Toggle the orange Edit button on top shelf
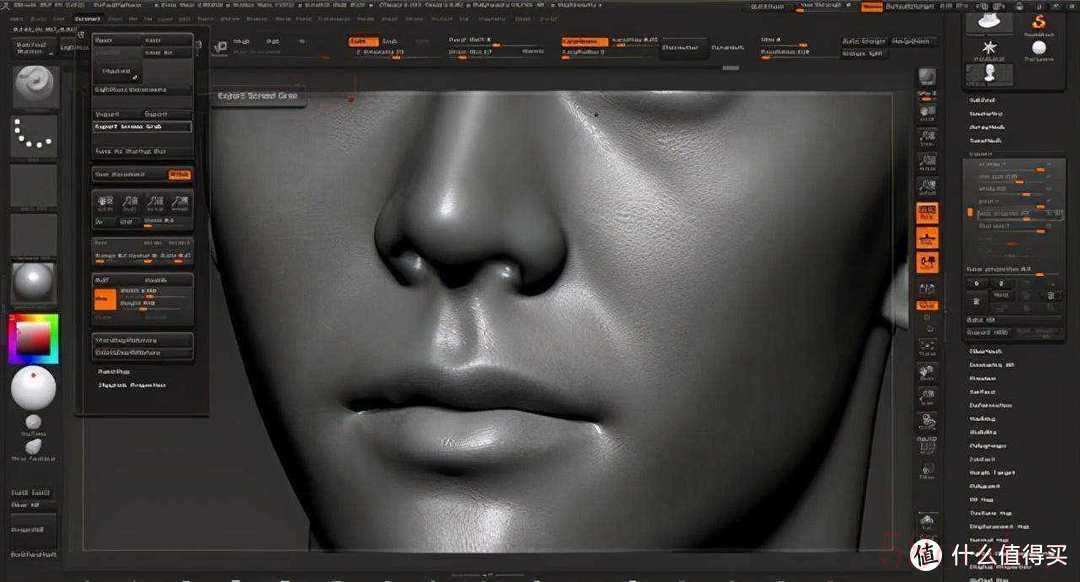1080x582 pixels. 363,41
